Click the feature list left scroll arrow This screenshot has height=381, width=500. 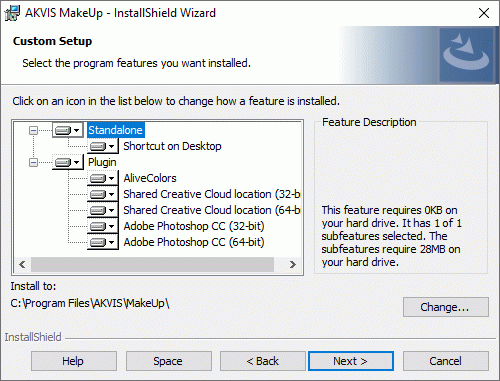[x=22, y=265]
